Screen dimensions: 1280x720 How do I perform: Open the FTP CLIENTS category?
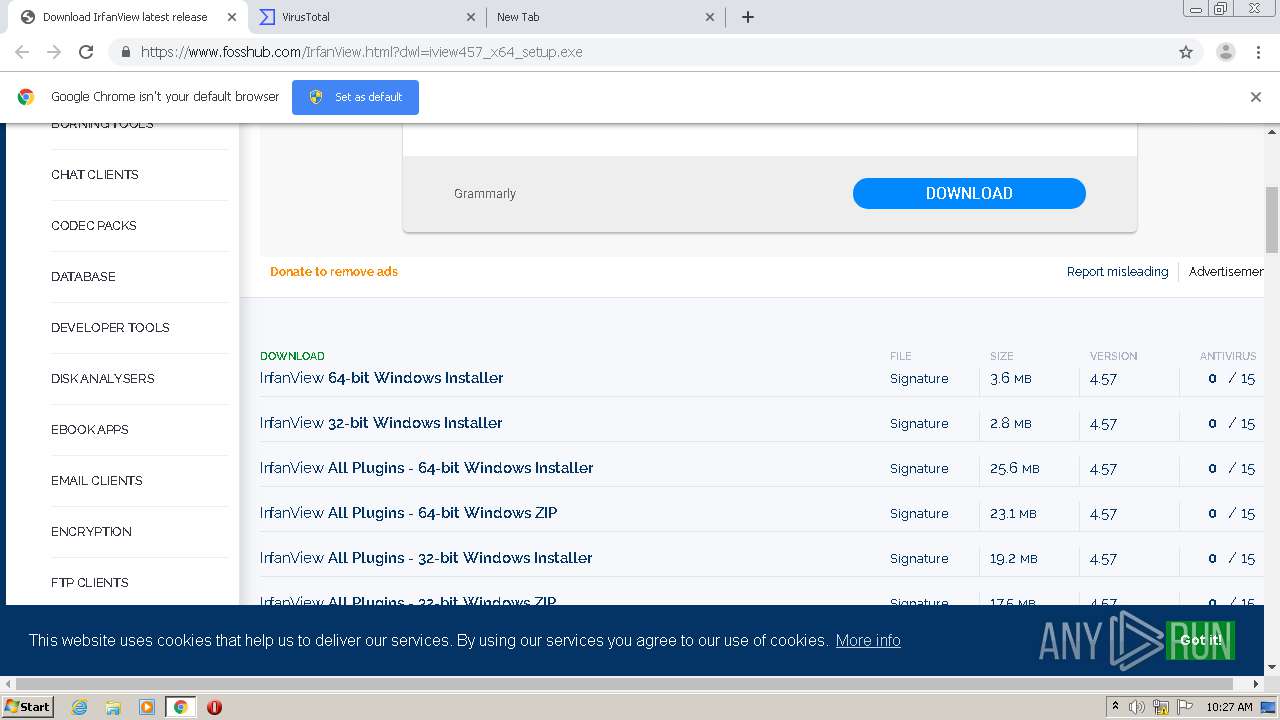coord(90,582)
